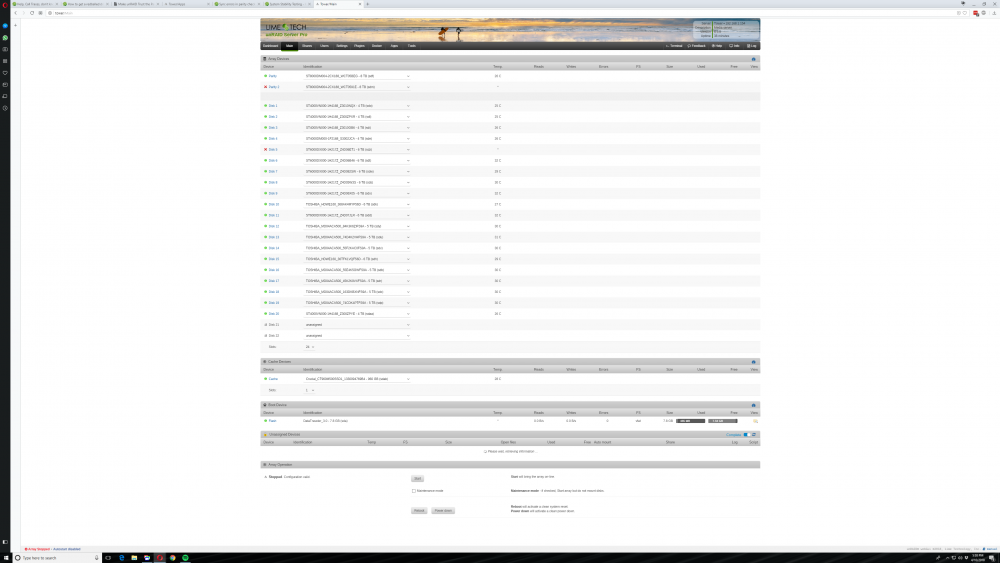The height and width of the screenshot is (563, 1000).
Task: Open the Disk 3 device link
Action: (x=273, y=128)
